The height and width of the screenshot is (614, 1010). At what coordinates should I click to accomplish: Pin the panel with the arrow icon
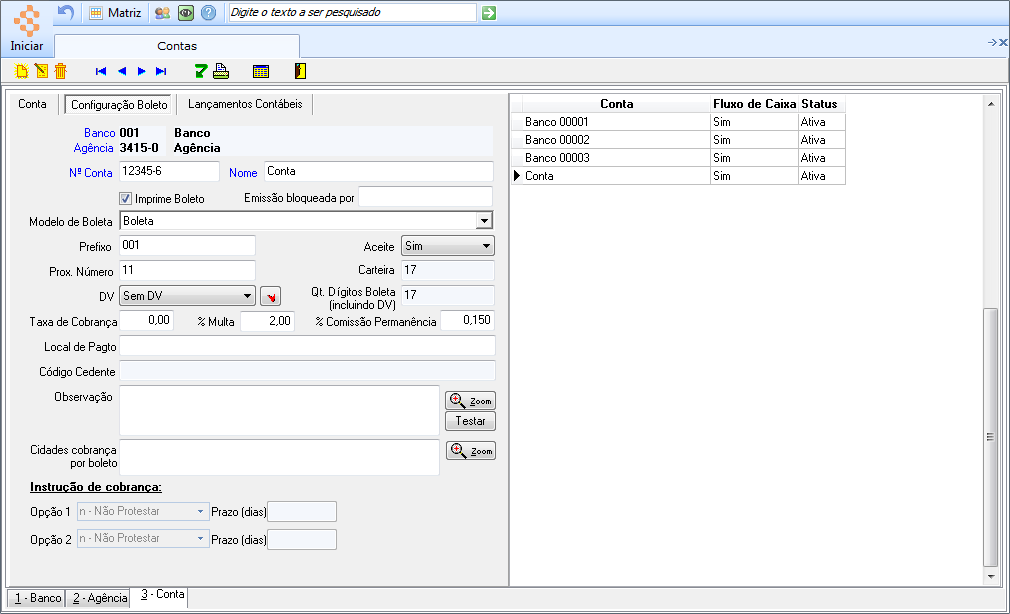(x=992, y=43)
